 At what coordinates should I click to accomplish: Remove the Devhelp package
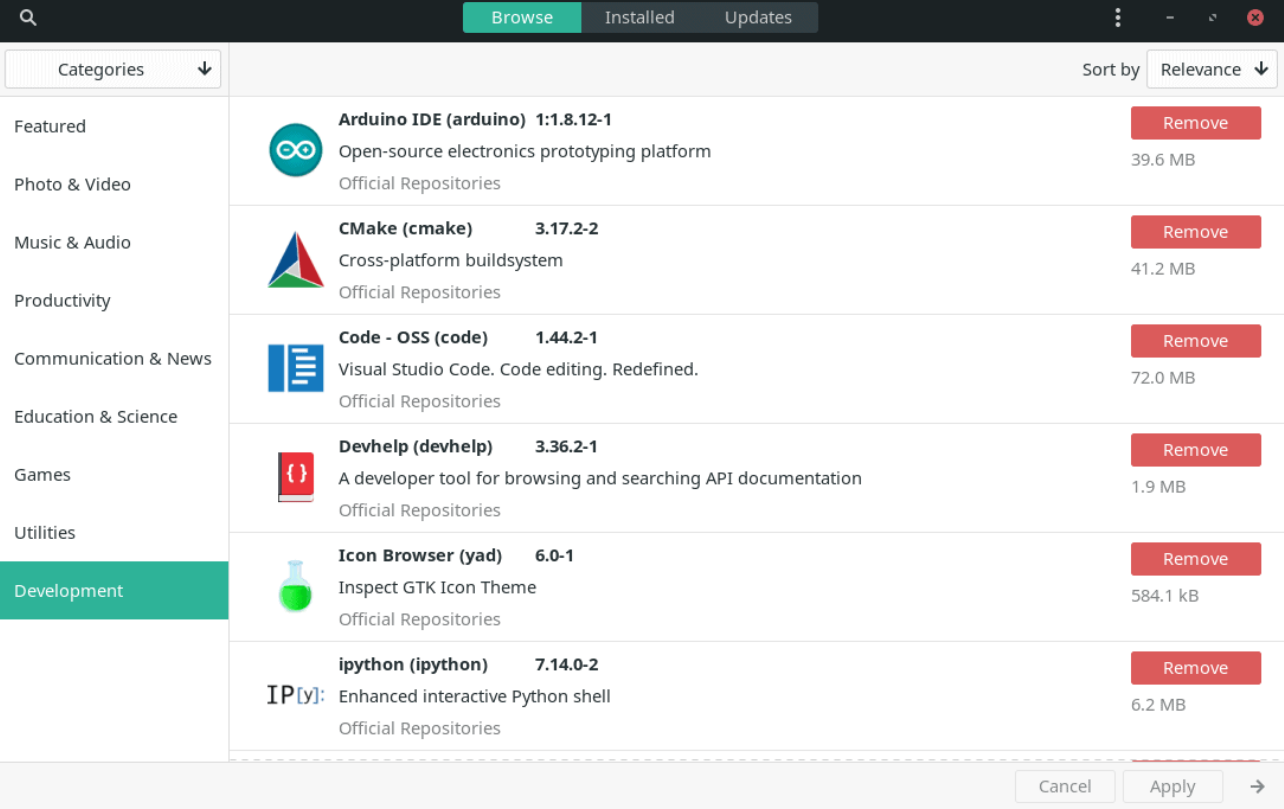(1196, 450)
